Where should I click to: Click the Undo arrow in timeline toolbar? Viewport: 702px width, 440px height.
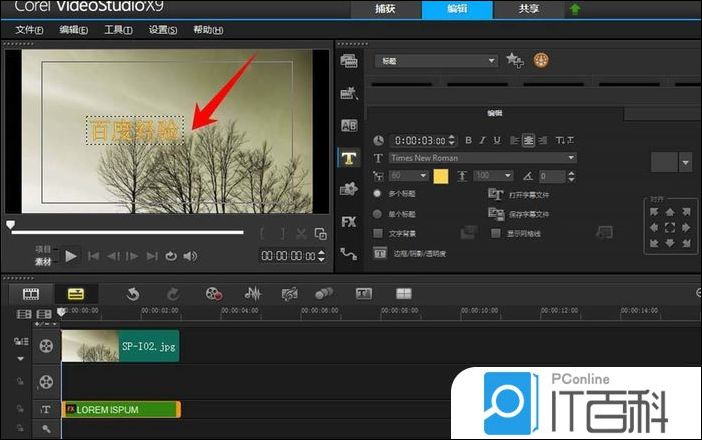pos(132,293)
